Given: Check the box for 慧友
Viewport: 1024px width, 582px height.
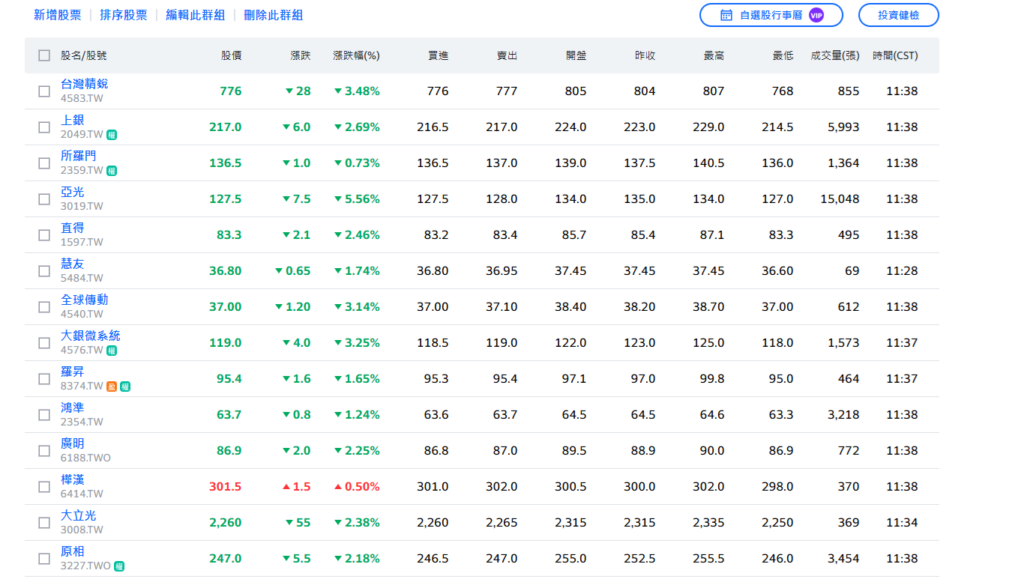Looking at the screenshot, I should click(44, 271).
